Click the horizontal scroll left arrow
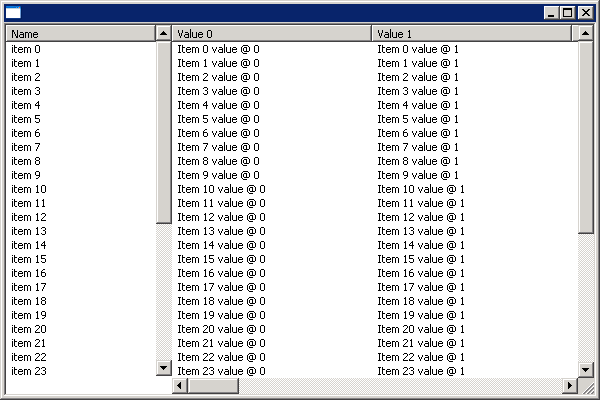This screenshot has width=600, height=400. tap(180, 385)
